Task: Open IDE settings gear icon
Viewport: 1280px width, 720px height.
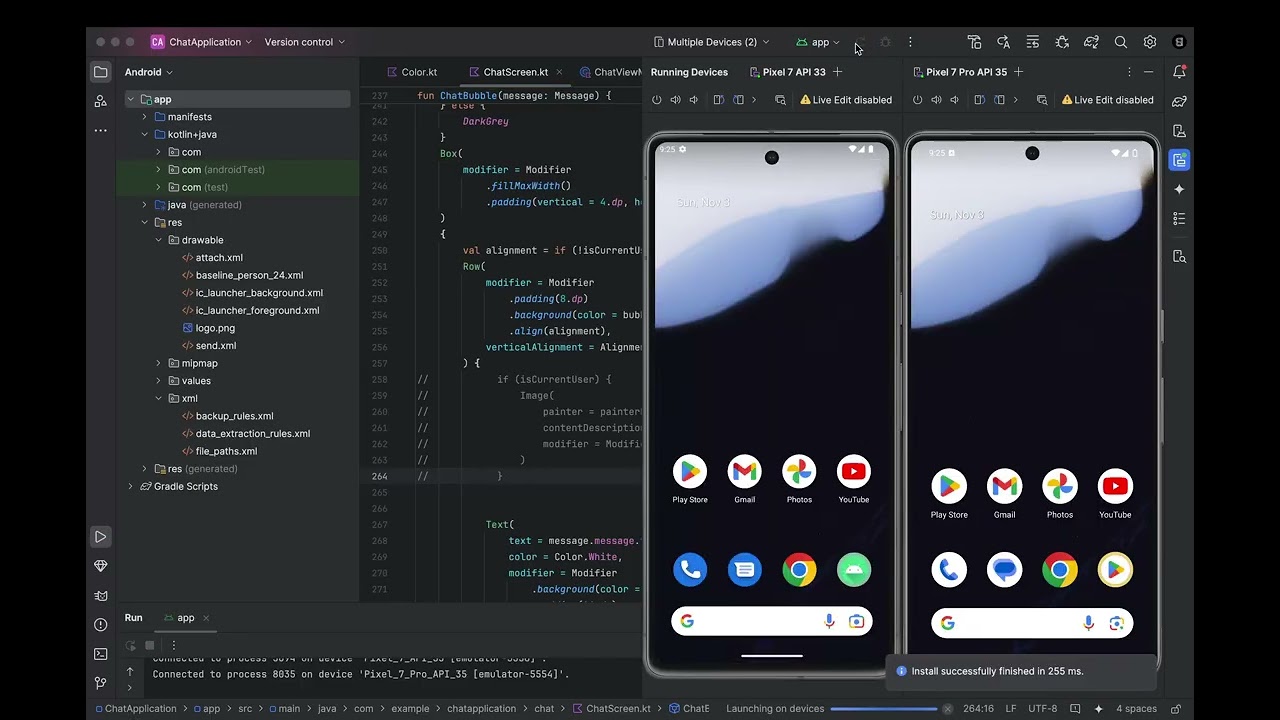Action: tap(1150, 42)
